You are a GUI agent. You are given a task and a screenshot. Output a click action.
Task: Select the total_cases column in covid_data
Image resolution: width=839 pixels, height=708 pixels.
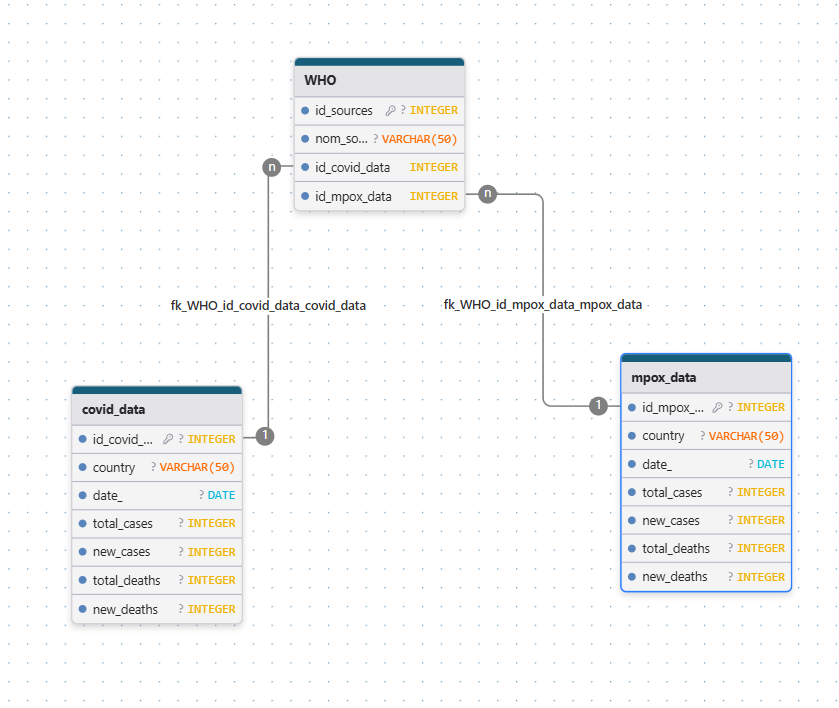[157, 523]
